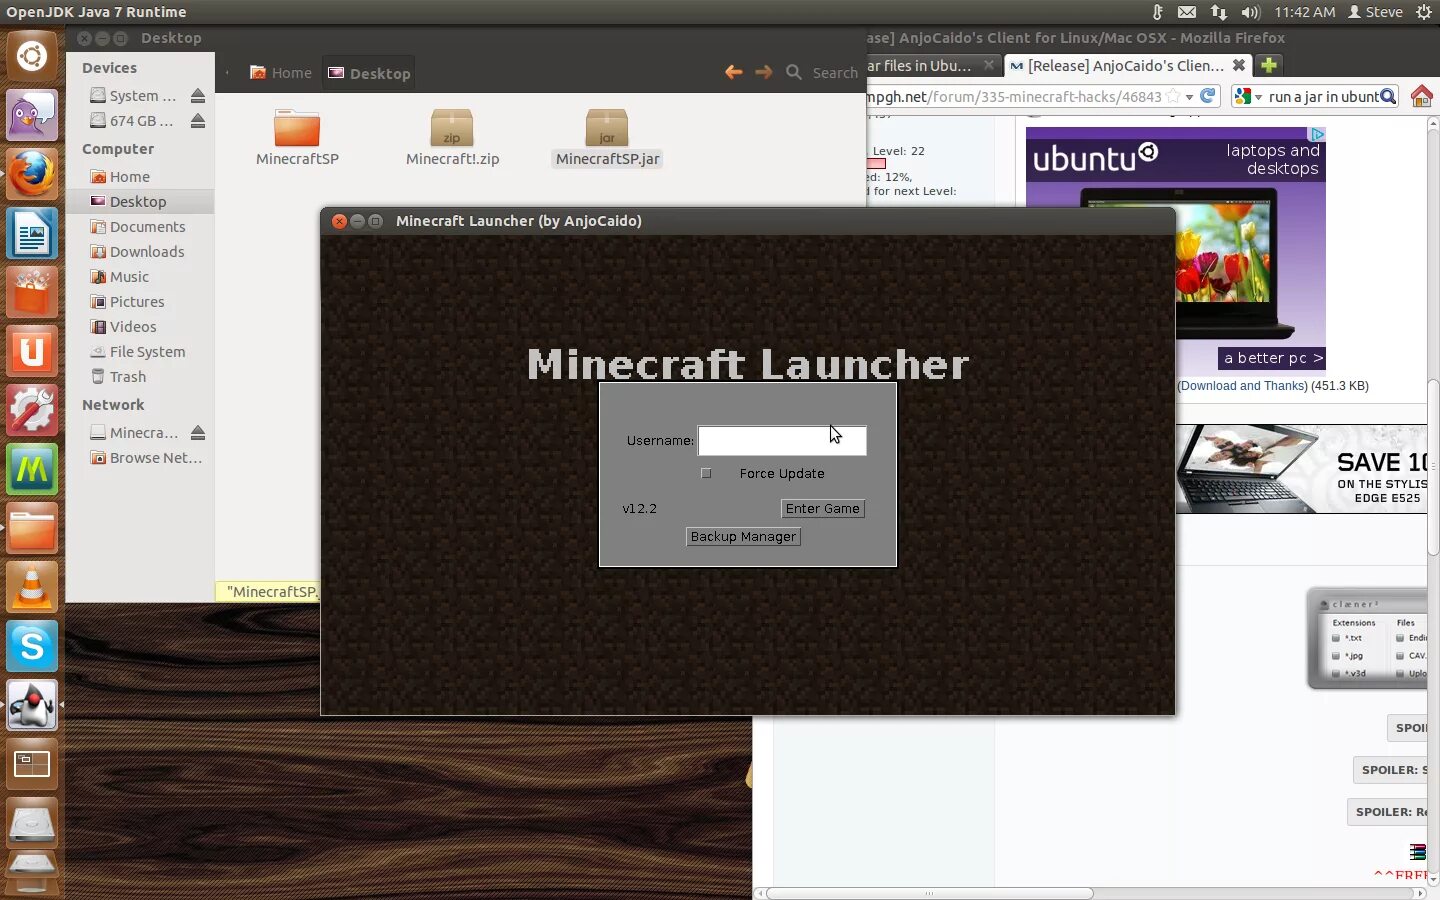Select Browse Net... in sidebar
The image size is (1440, 900).
[x=140, y=457]
